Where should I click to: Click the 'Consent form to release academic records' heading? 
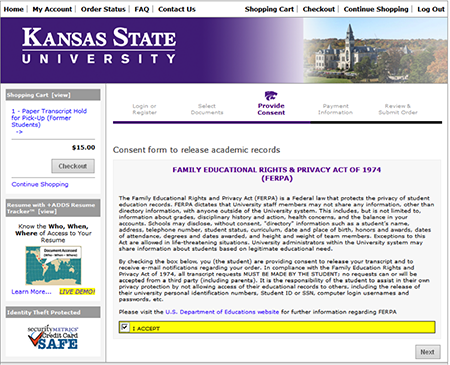point(196,150)
